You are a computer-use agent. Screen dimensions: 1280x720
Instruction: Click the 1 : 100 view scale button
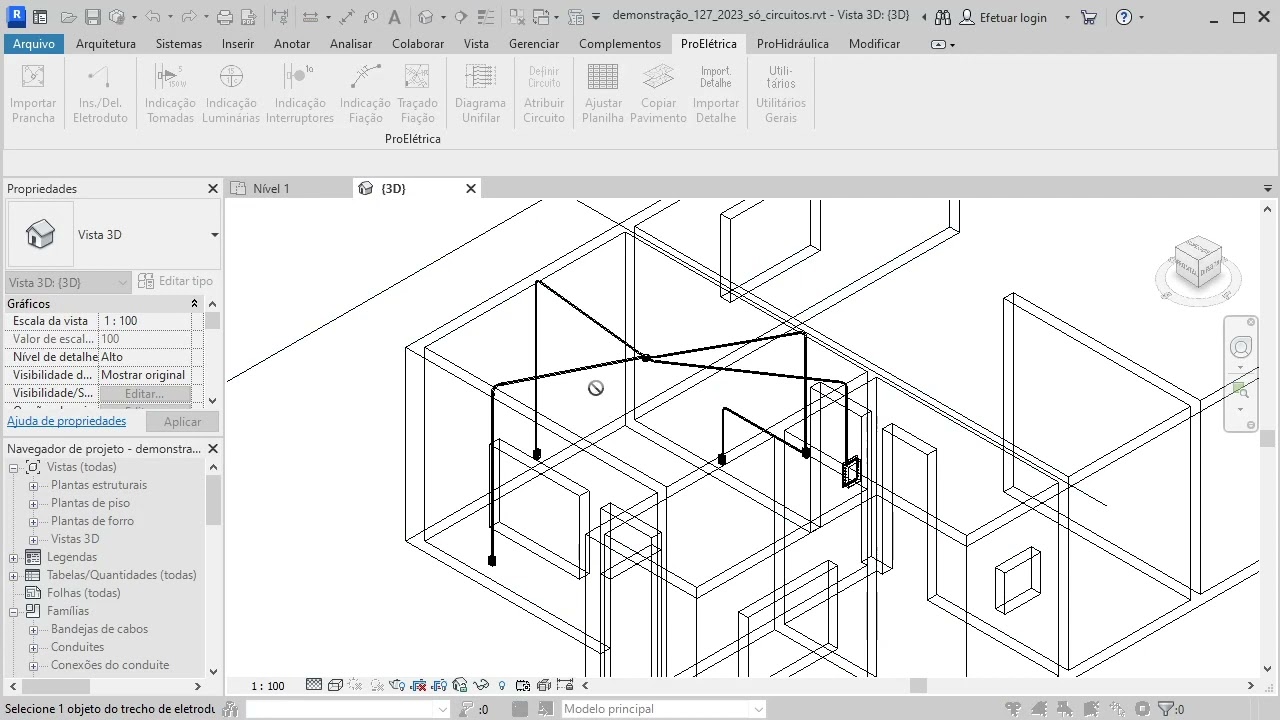(x=267, y=686)
